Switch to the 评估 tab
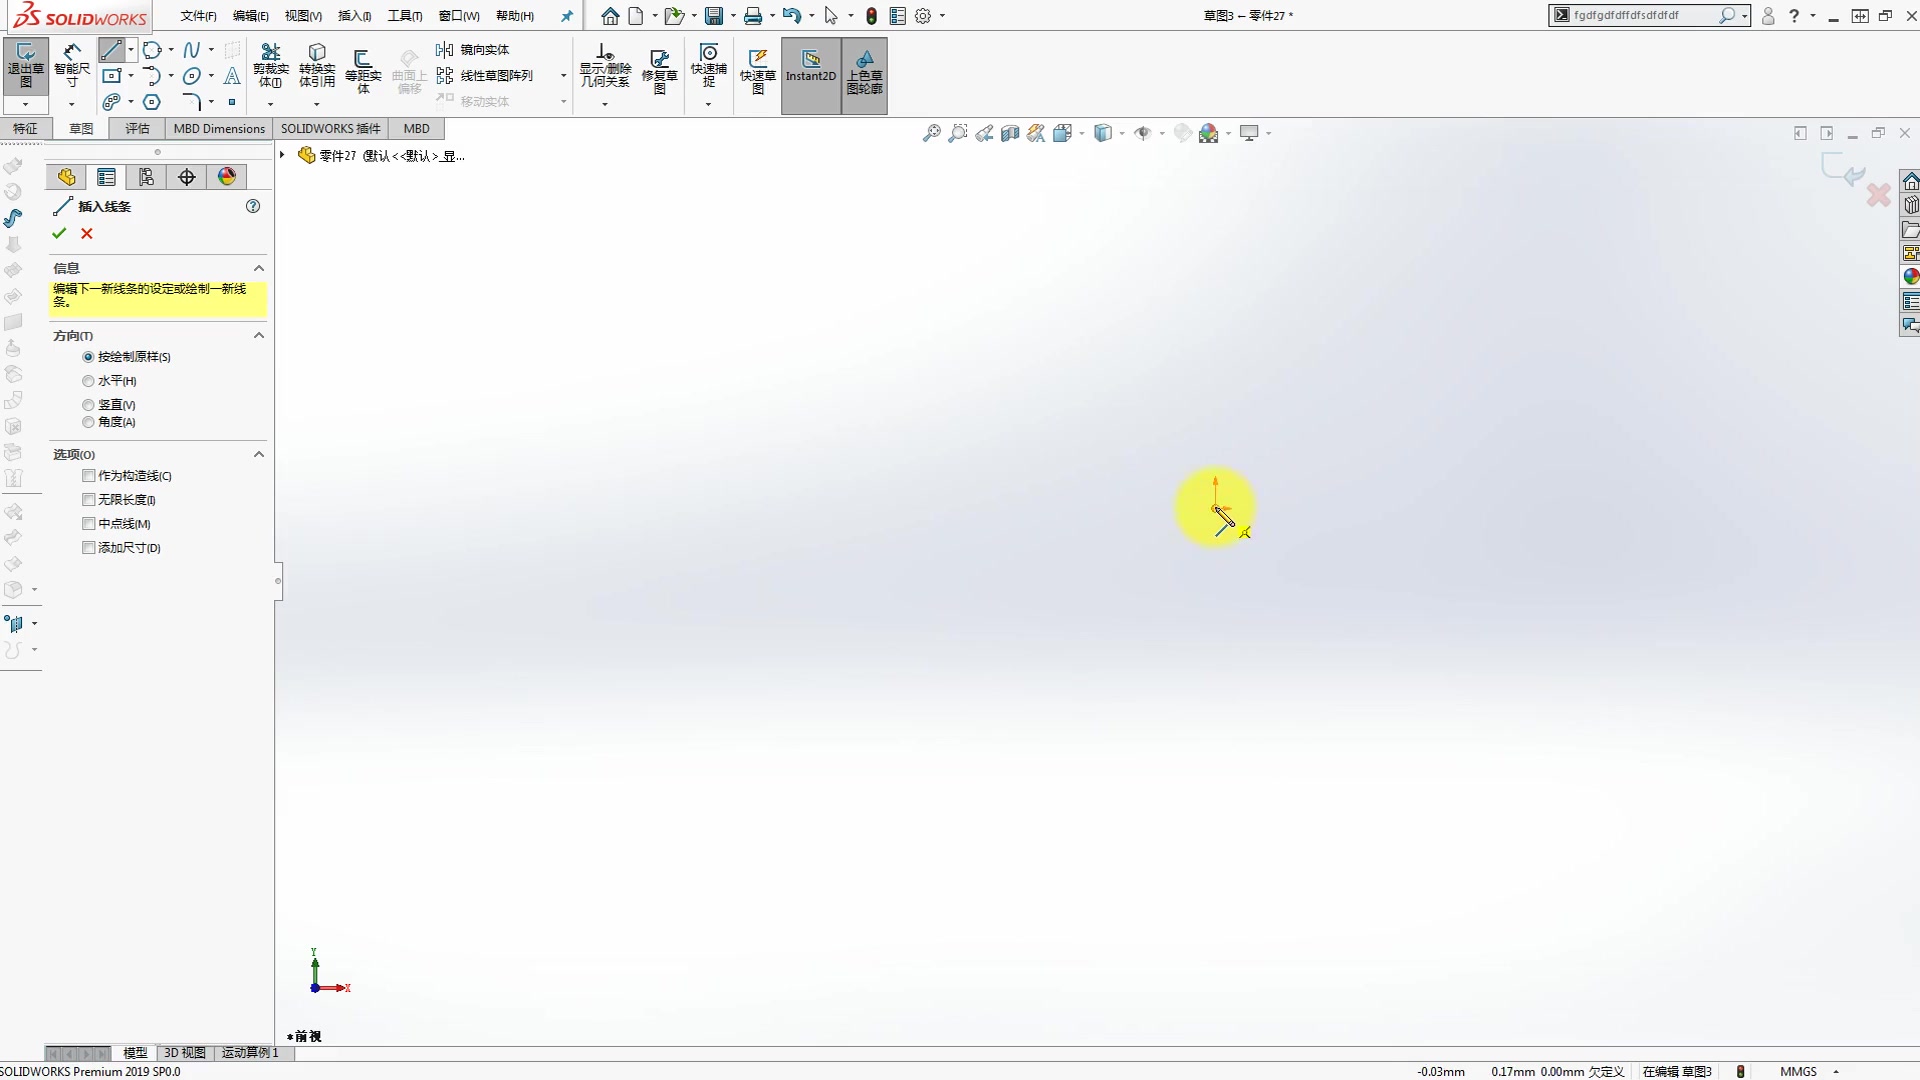 (137, 128)
